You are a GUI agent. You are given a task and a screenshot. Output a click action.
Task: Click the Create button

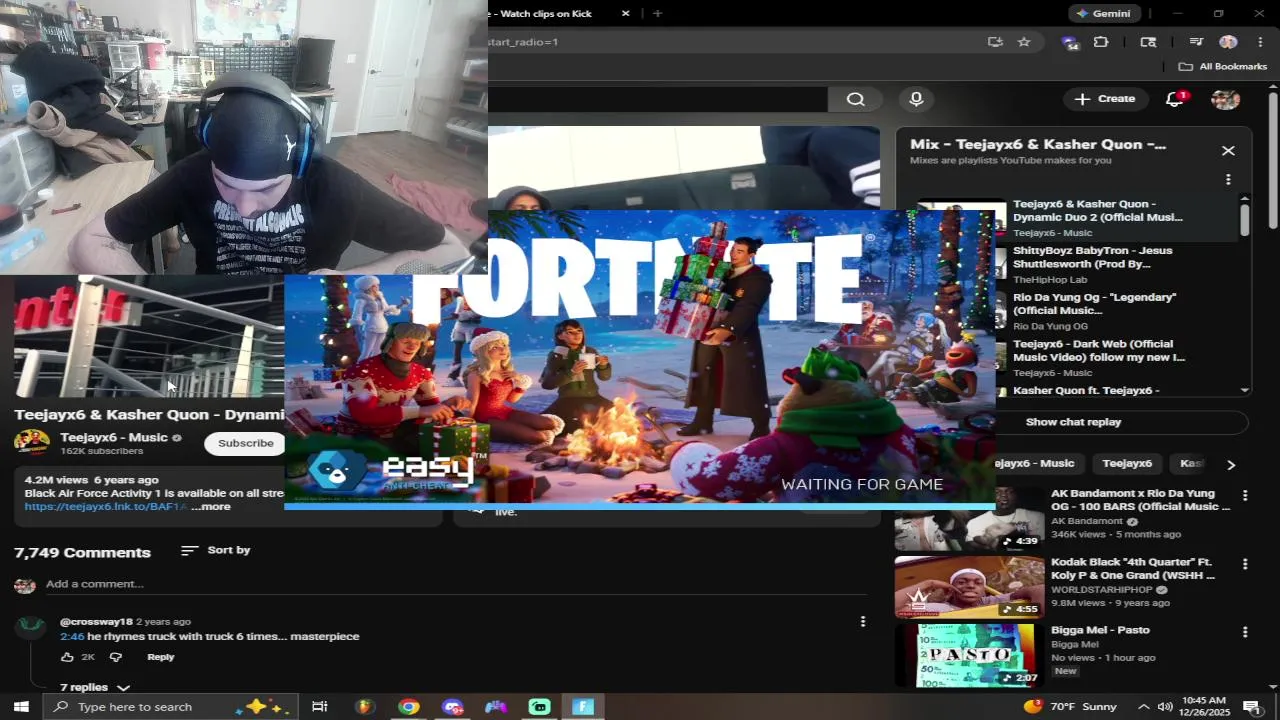point(1105,99)
